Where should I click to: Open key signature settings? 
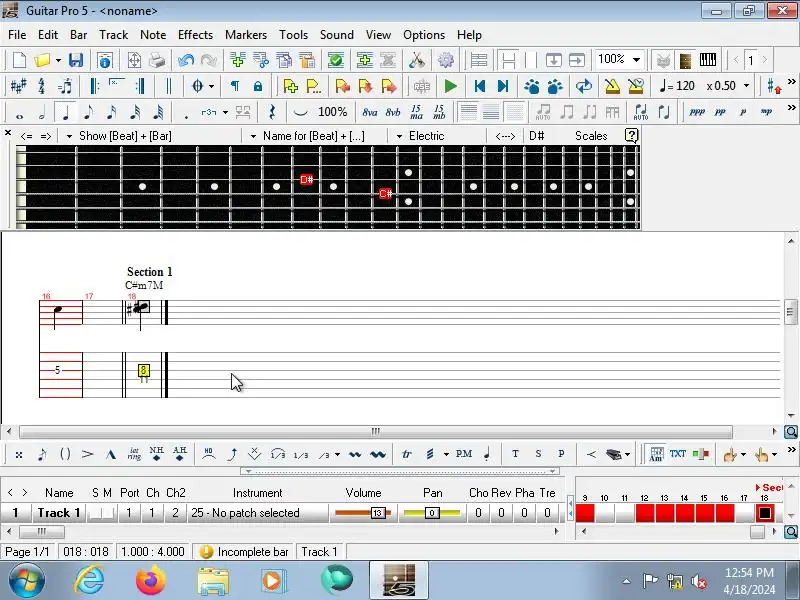click(x=18, y=86)
